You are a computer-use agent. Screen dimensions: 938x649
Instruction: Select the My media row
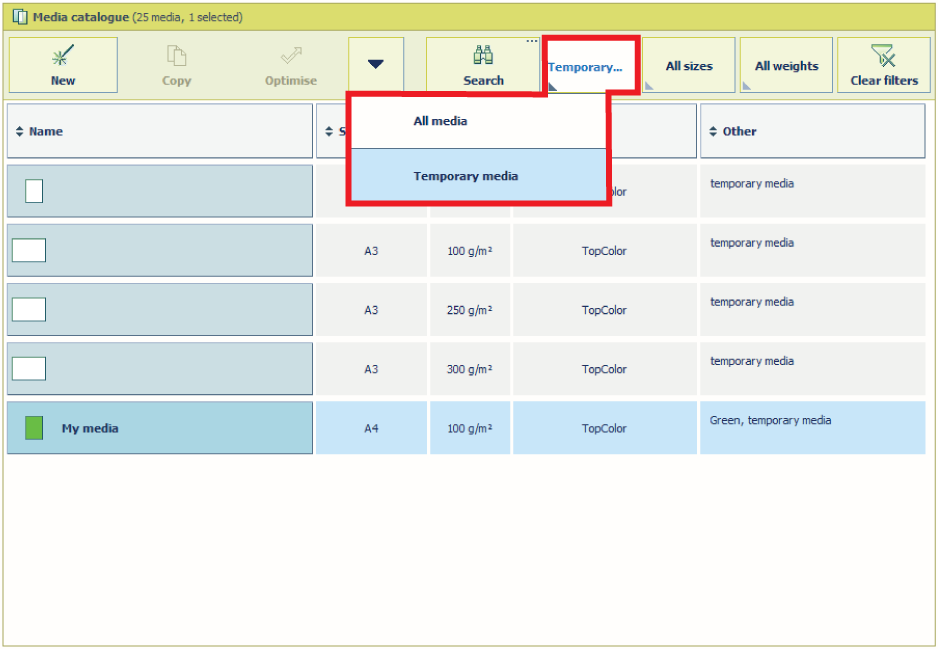tap(160, 428)
